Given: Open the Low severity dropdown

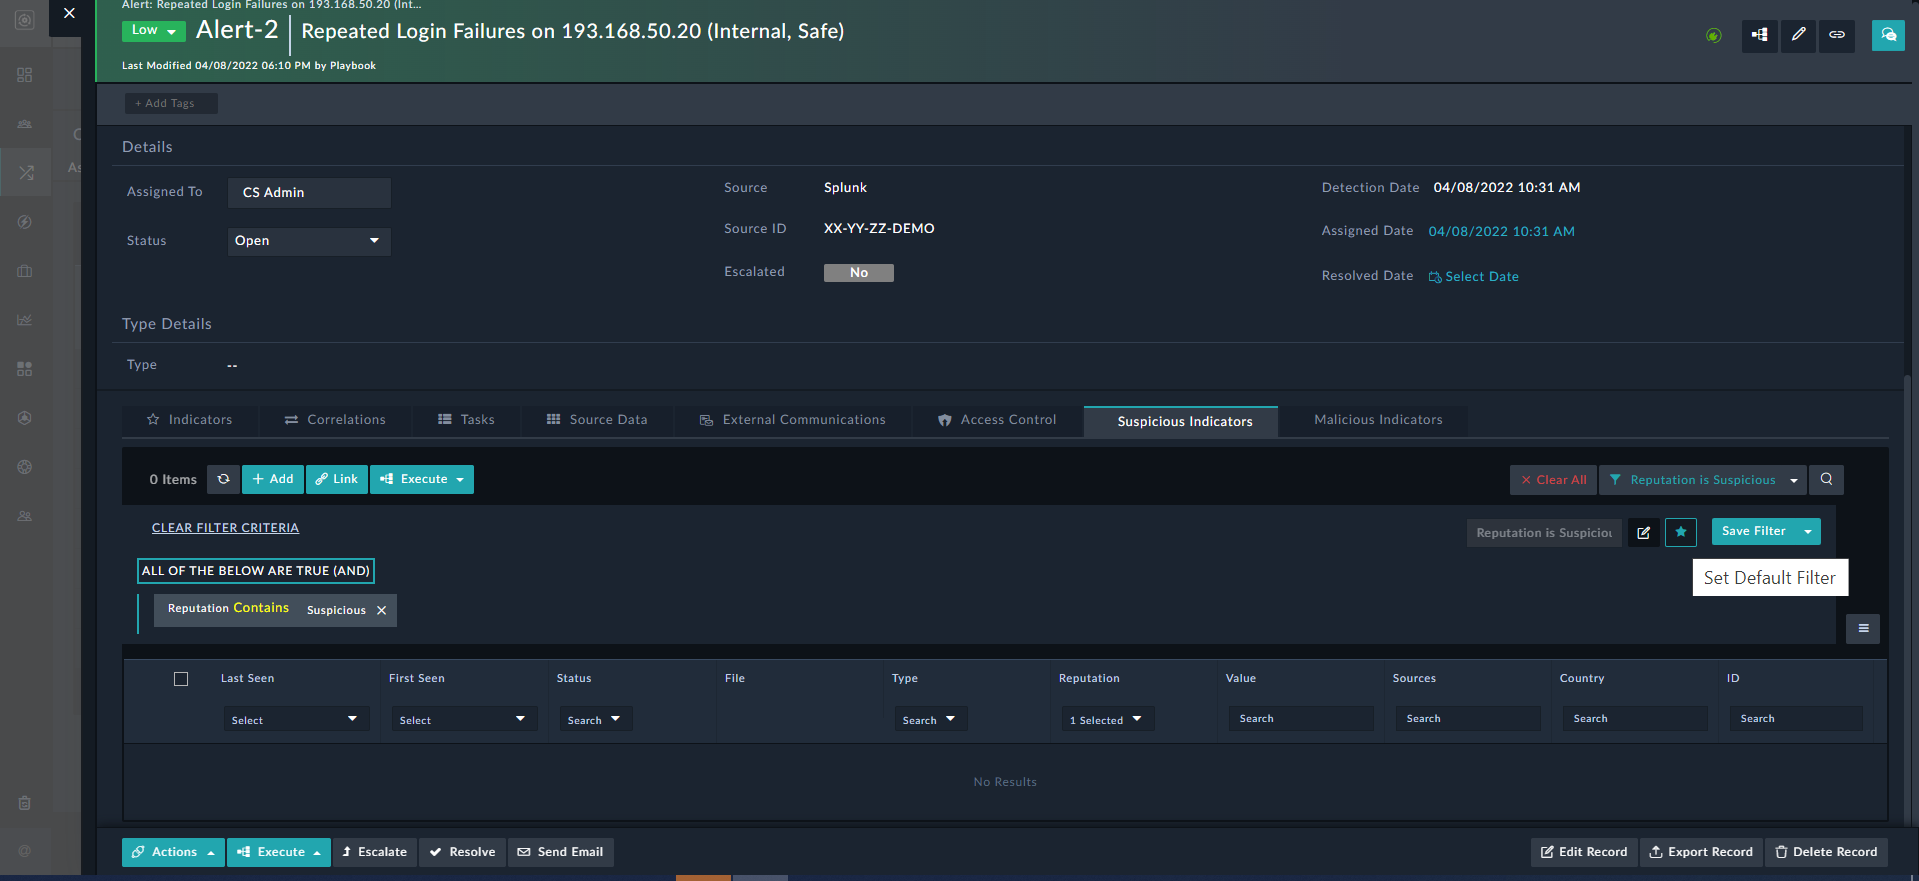Looking at the screenshot, I should point(154,31).
